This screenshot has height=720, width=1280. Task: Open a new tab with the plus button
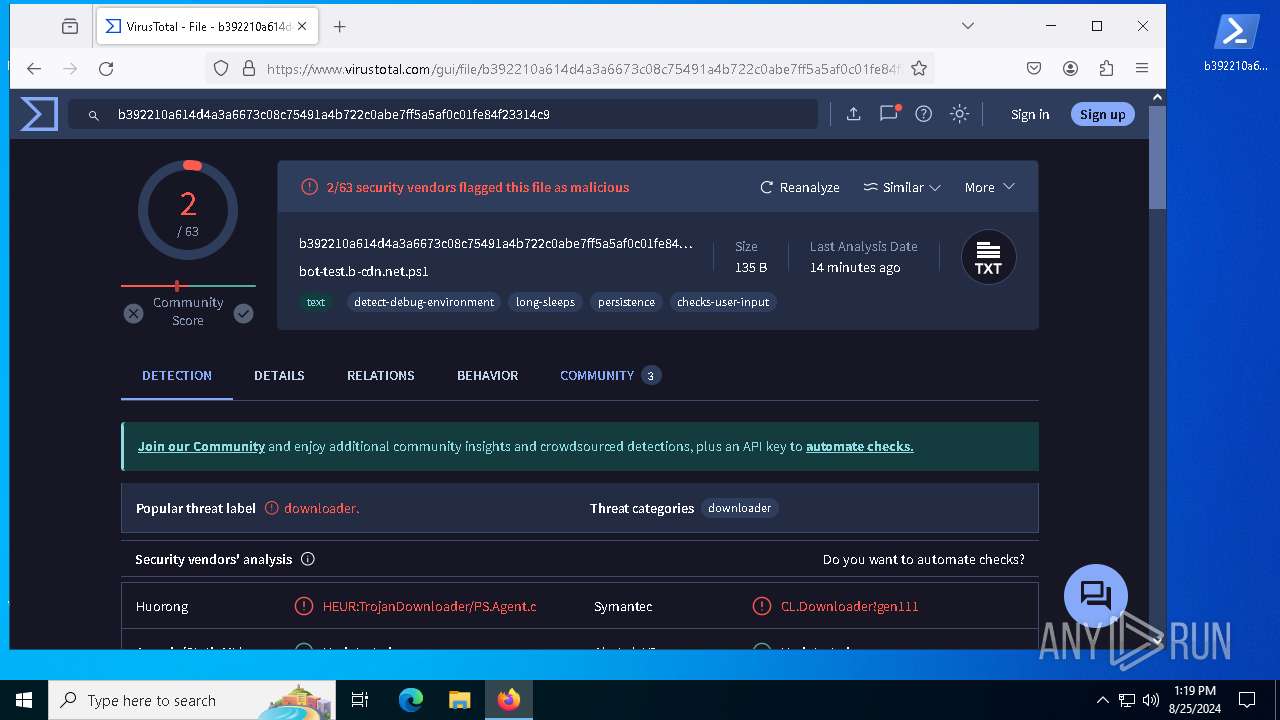[340, 27]
